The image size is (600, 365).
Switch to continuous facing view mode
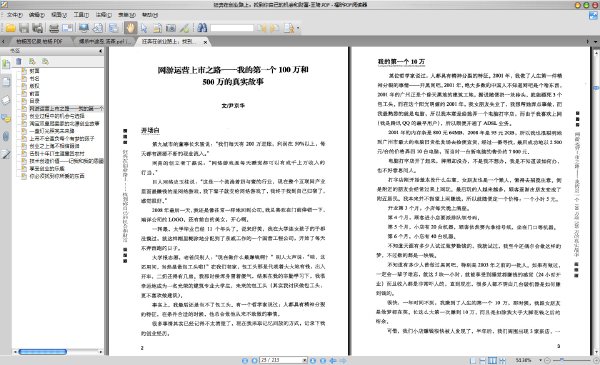pos(502,360)
